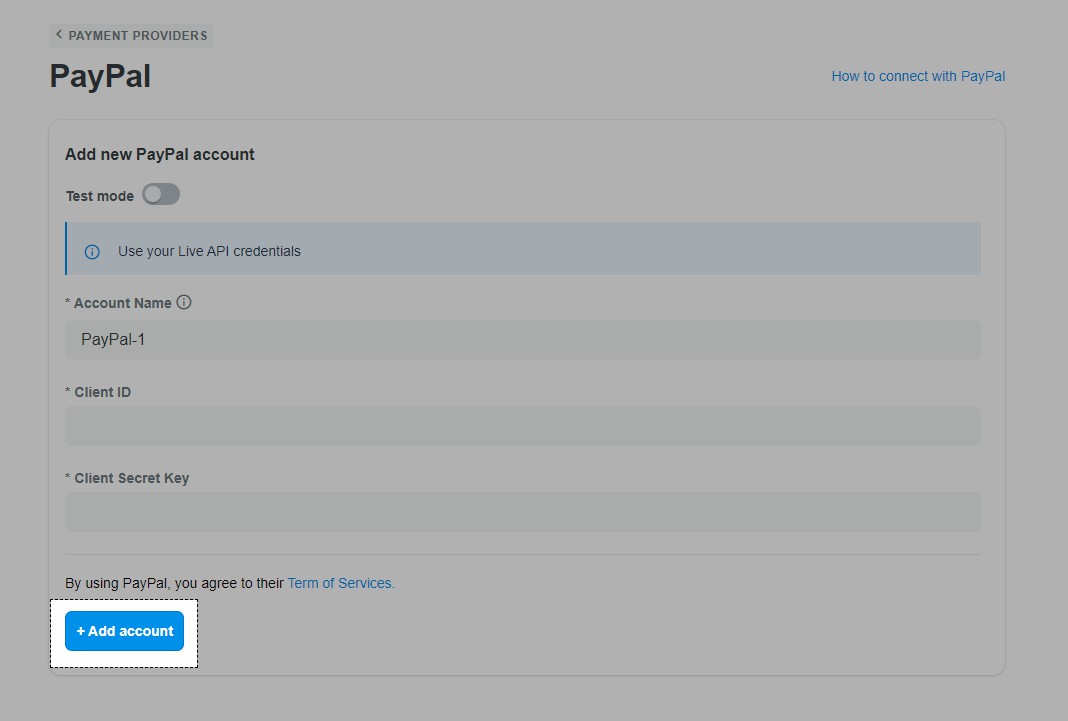
Task: Click the Client Secret Key label
Action: click(131, 478)
